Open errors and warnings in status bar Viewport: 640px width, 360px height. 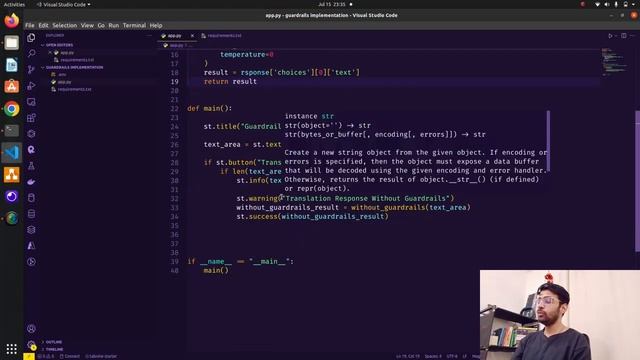tap(46, 356)
